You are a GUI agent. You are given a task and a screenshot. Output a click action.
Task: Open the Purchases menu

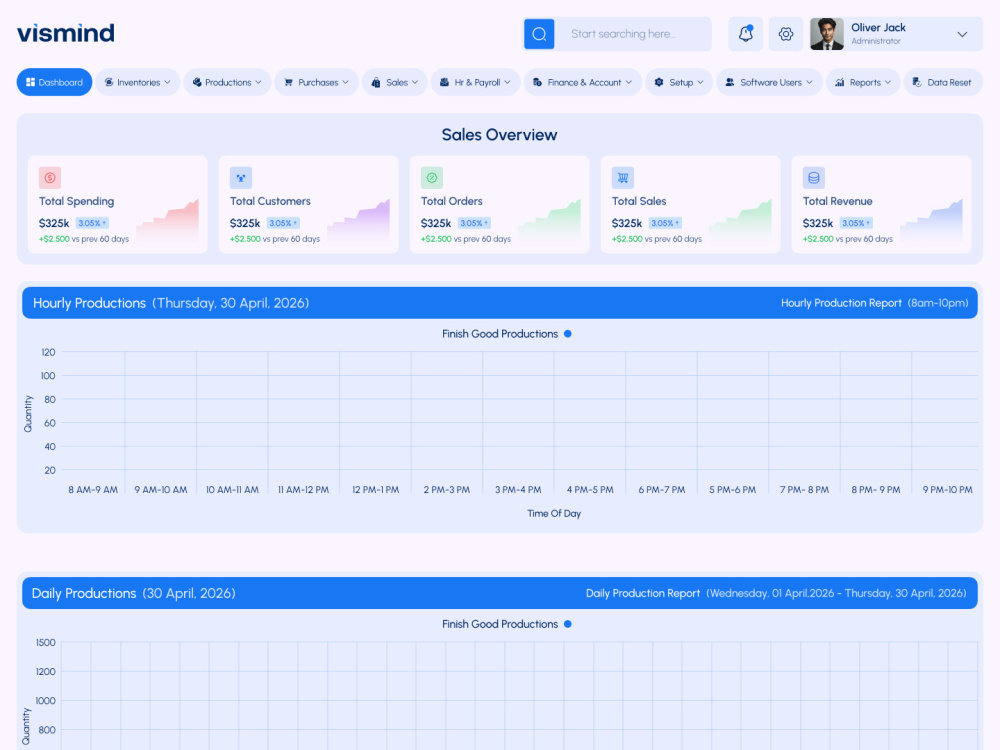(316, 82)
